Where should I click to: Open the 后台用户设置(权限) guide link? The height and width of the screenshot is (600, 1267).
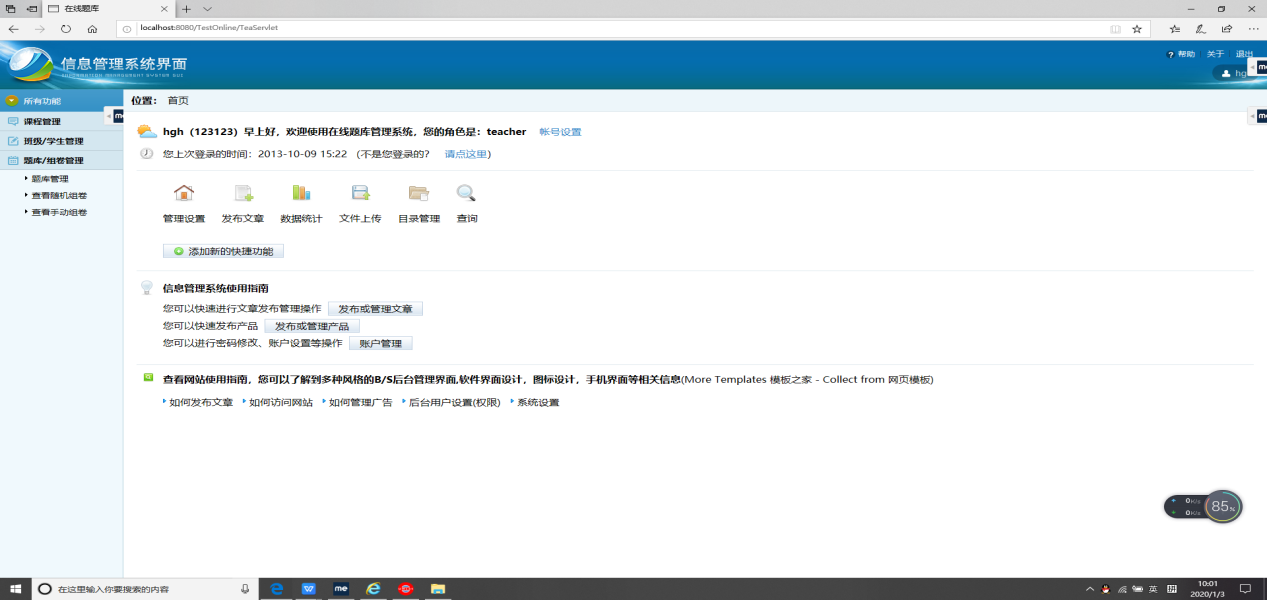[x=454, y=402]
